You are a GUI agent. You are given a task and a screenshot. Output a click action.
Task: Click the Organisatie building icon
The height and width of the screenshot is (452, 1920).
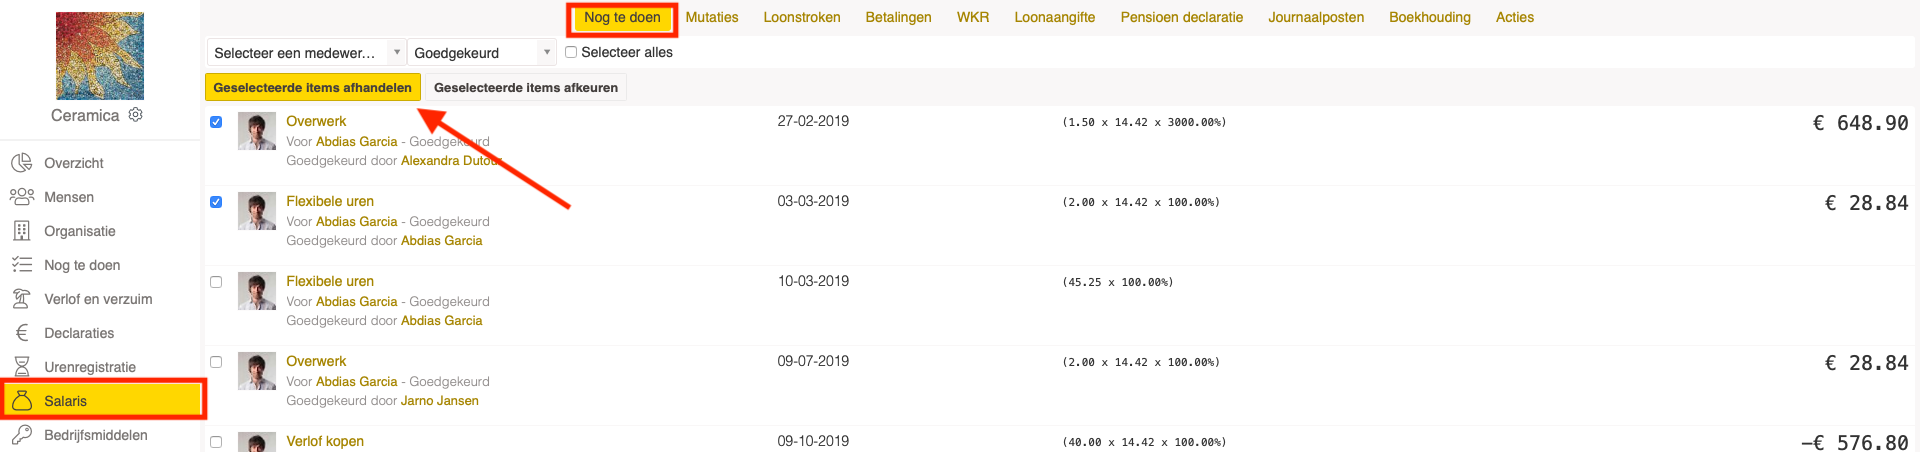point(21,231)
